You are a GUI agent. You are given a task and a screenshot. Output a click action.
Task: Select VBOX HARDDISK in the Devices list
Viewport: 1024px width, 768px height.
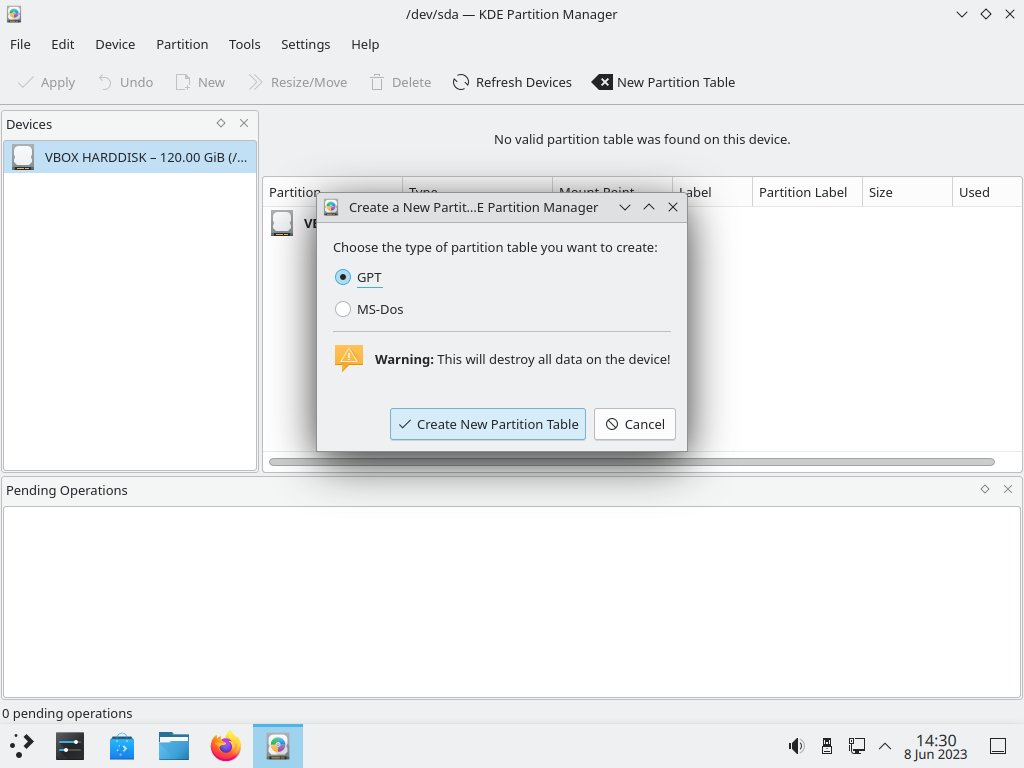point(130,157)
